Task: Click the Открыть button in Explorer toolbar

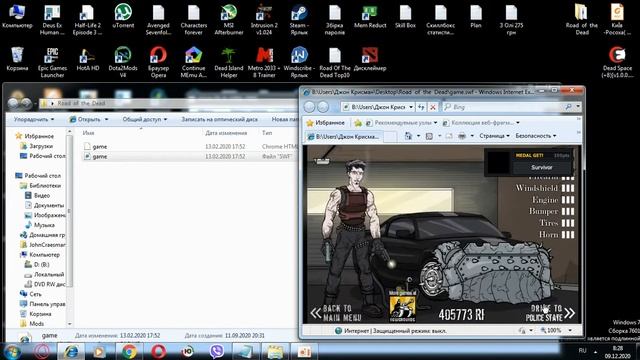Action: pyautogui.click(x=85, y=120)
